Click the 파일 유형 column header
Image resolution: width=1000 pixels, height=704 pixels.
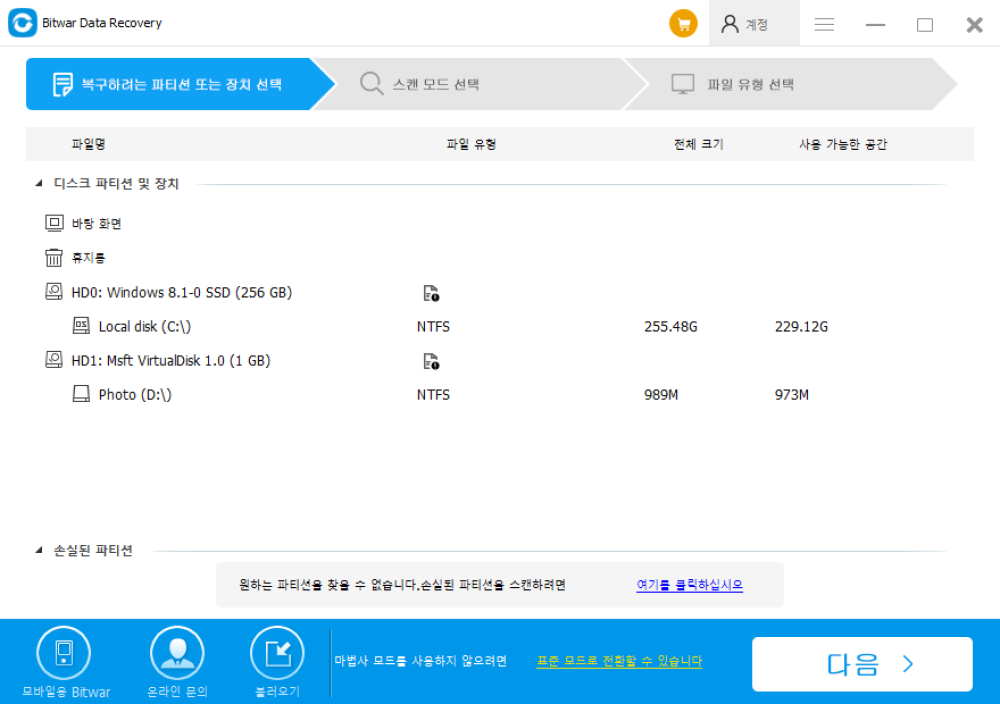(471, 144)
